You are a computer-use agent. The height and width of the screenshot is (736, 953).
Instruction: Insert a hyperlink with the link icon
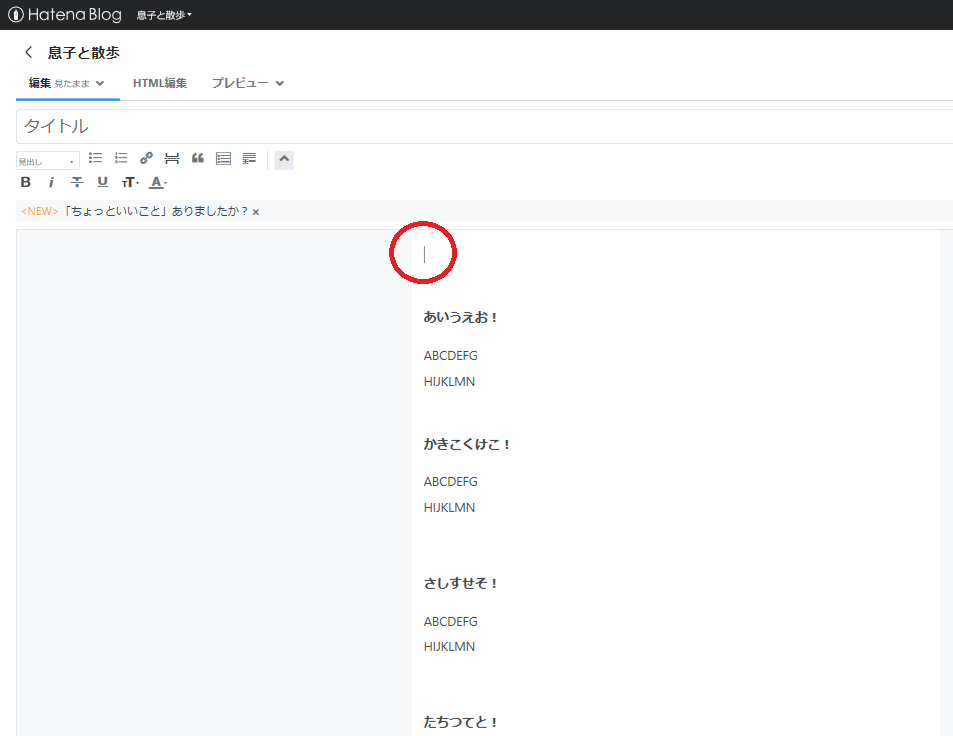click(x=146, y=158)
